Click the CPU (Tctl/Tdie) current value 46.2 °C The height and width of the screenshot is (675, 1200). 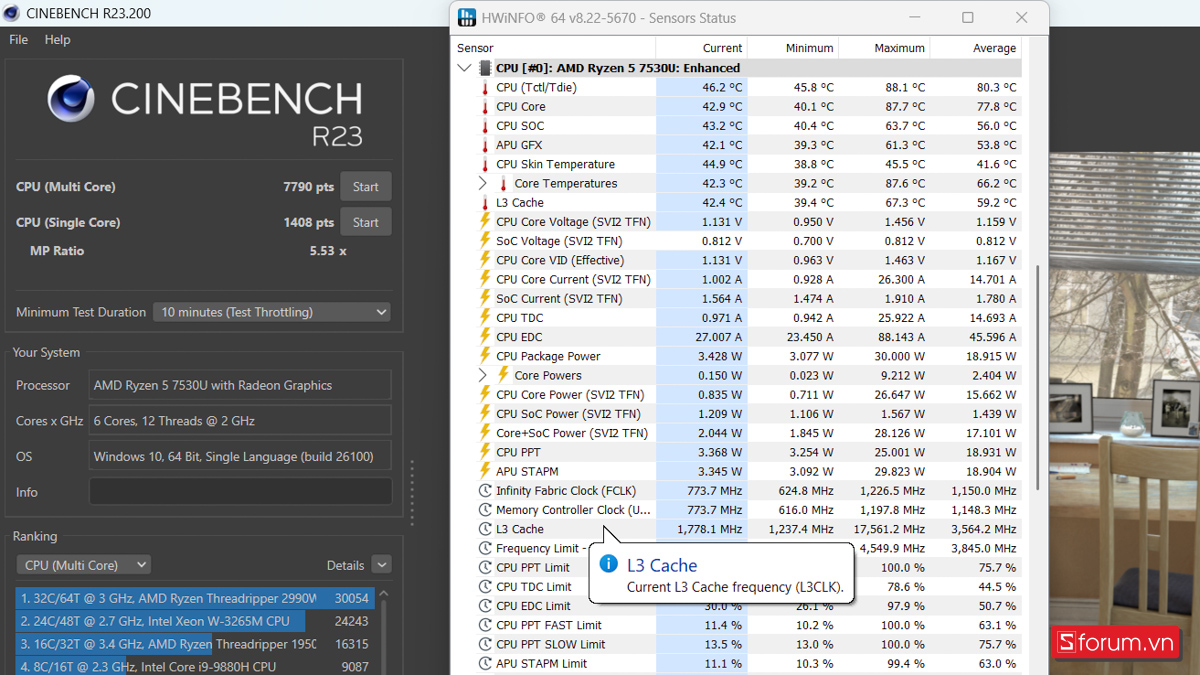(x=721, y=87)
